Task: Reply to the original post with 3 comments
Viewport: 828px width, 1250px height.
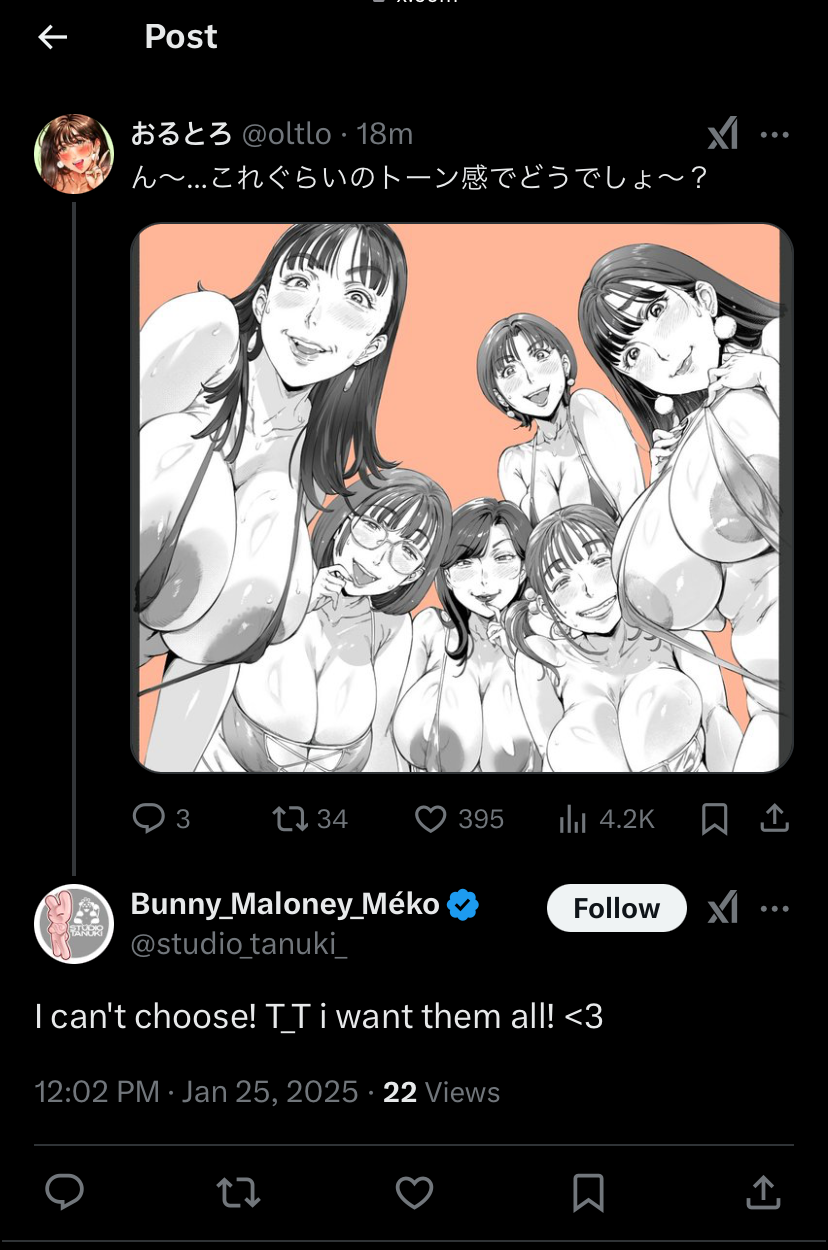Action: click(149, 819)
